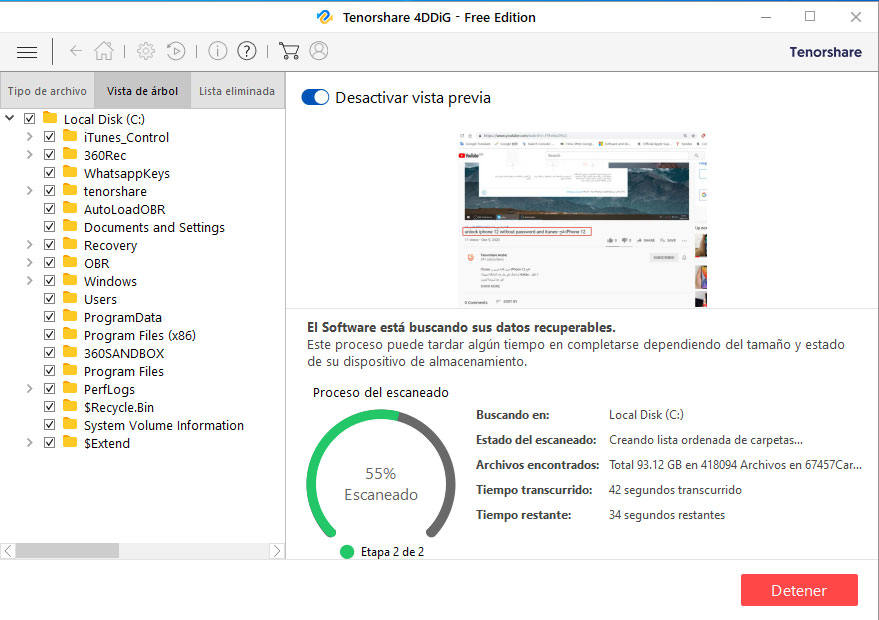Viewport: 879px width, 620px height.
Task: Click the YouTube preview thumbnail
Action: coord(582,219)
